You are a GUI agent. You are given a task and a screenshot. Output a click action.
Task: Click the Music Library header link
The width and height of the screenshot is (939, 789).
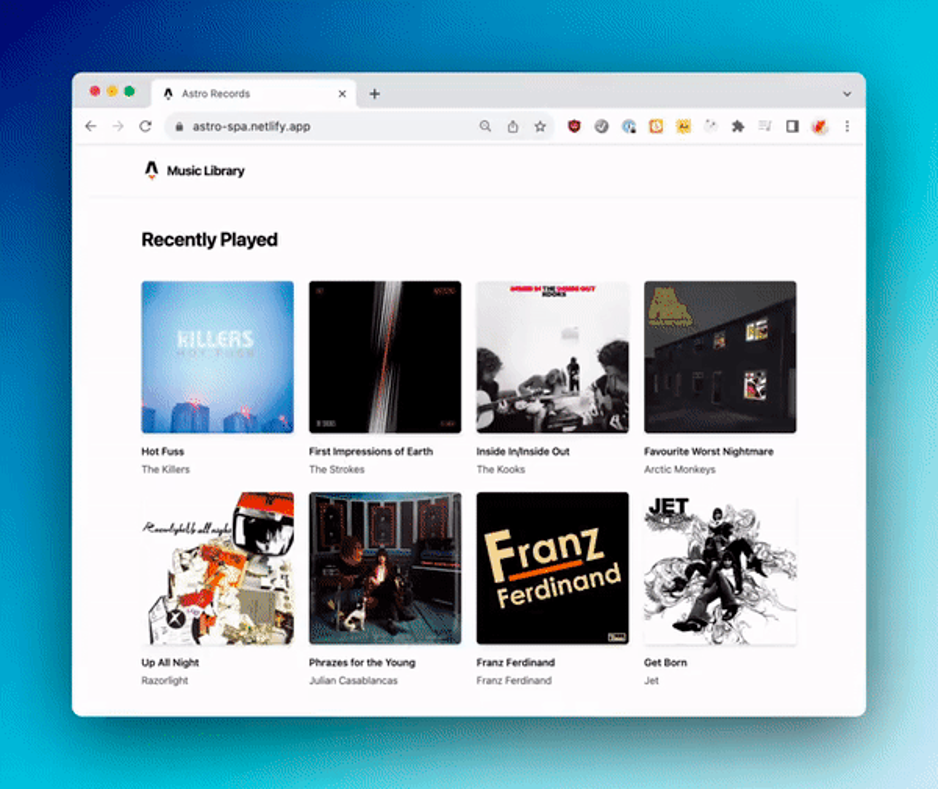click(205, 171)
